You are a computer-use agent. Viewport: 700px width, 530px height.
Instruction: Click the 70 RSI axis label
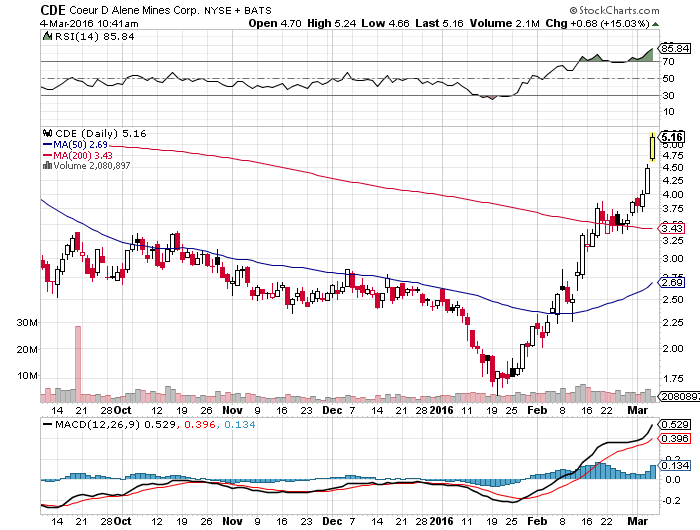pos(668,62)
